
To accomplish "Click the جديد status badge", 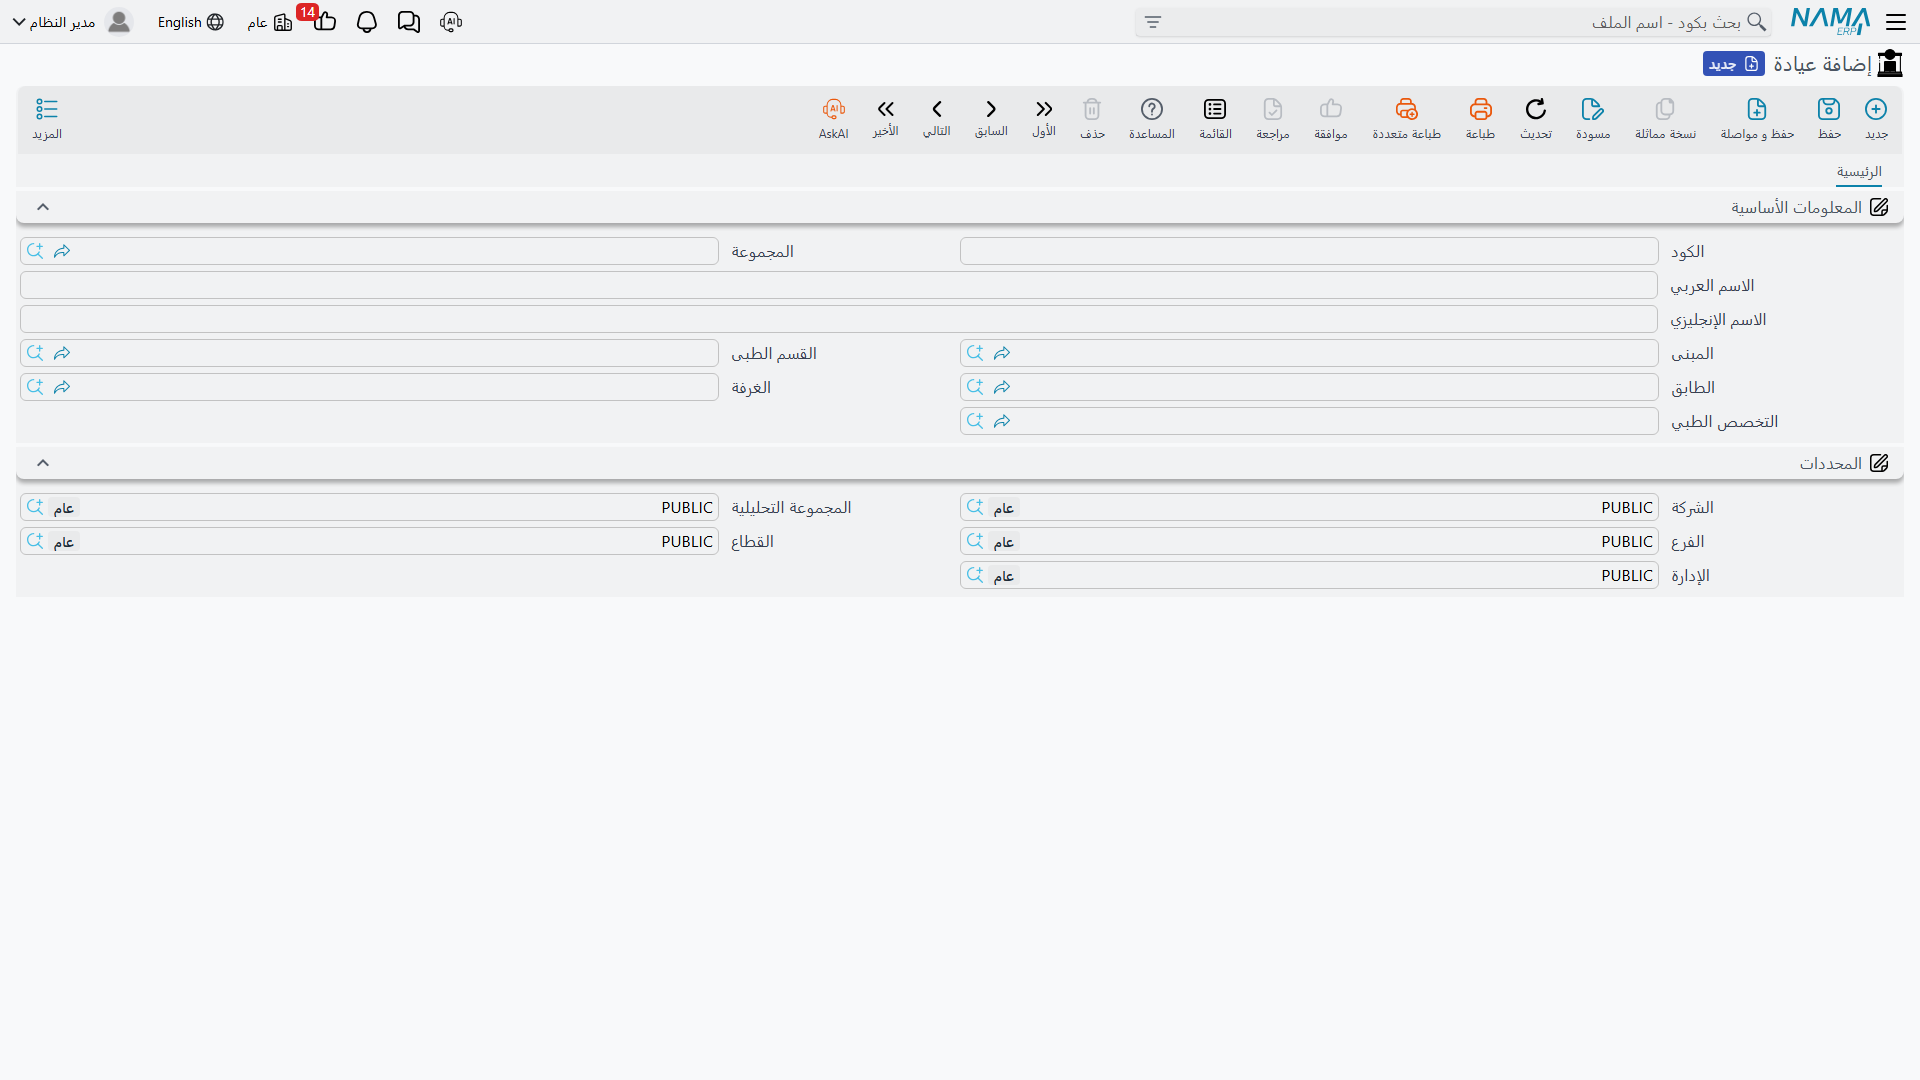I will coord(1734,64).
